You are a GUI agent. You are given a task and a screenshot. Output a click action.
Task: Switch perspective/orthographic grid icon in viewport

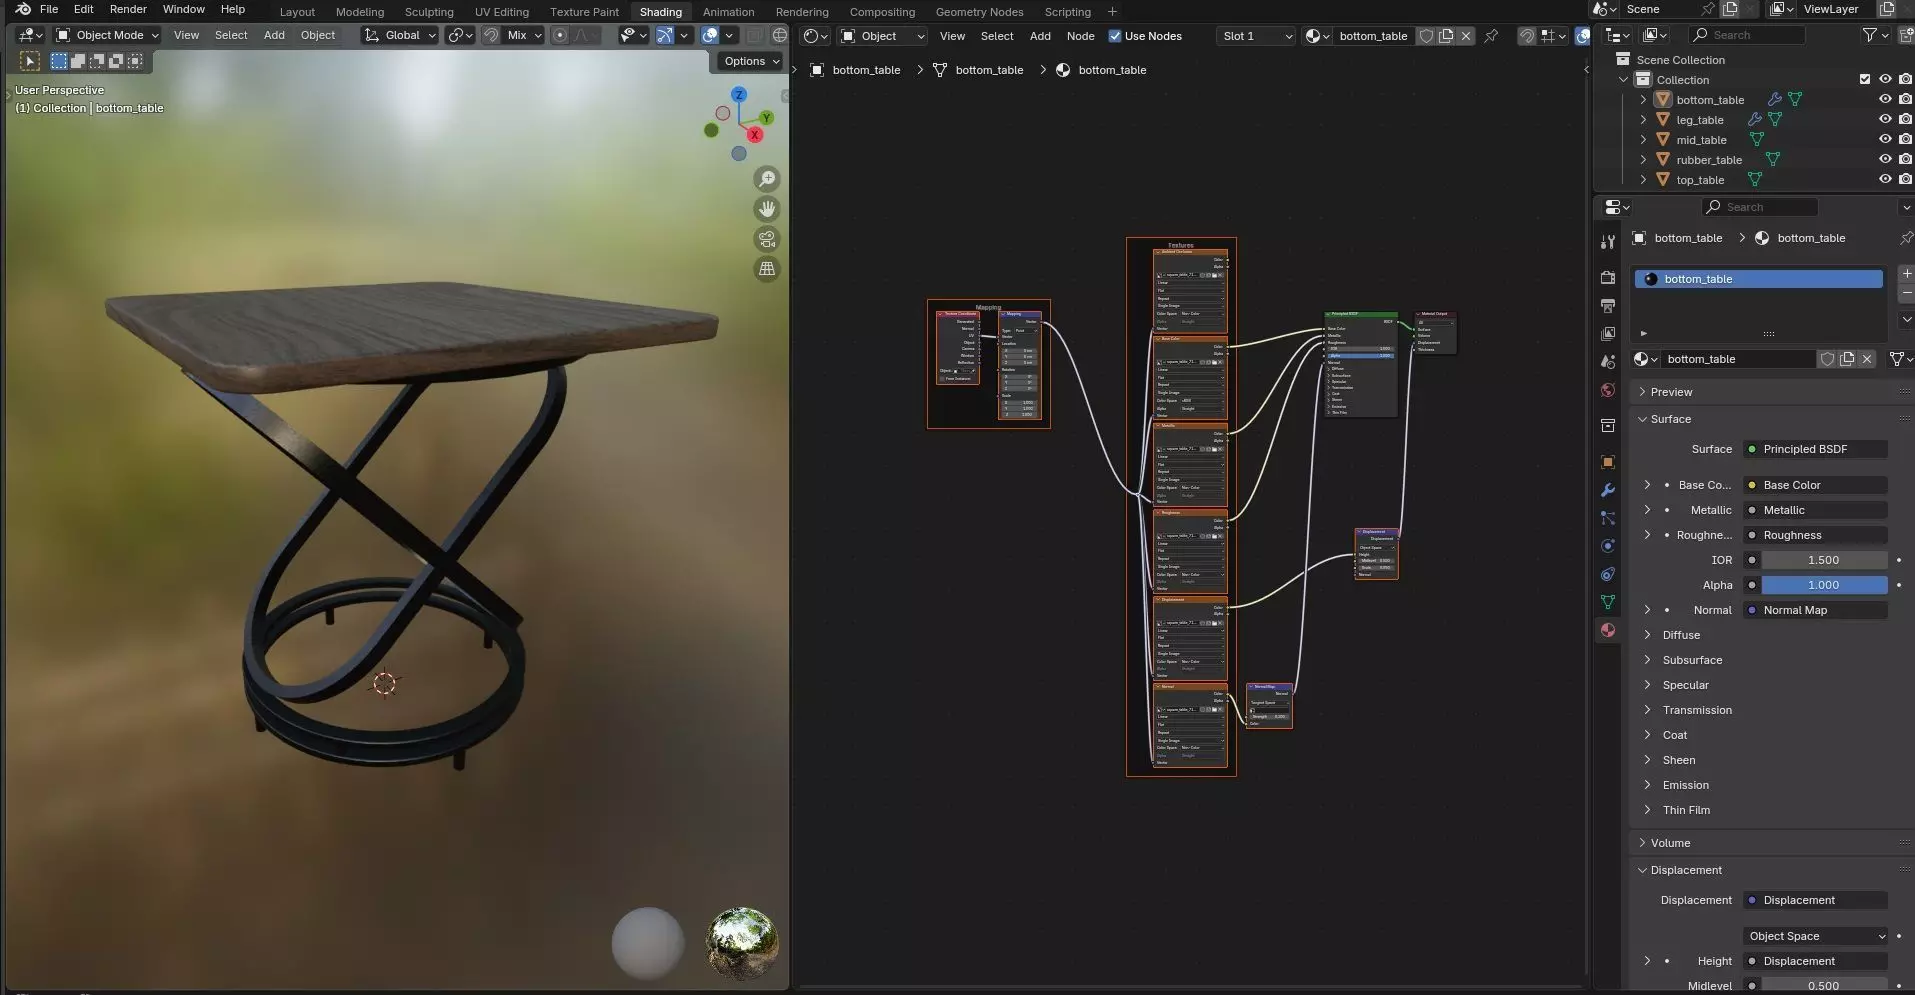coord(767,269)
